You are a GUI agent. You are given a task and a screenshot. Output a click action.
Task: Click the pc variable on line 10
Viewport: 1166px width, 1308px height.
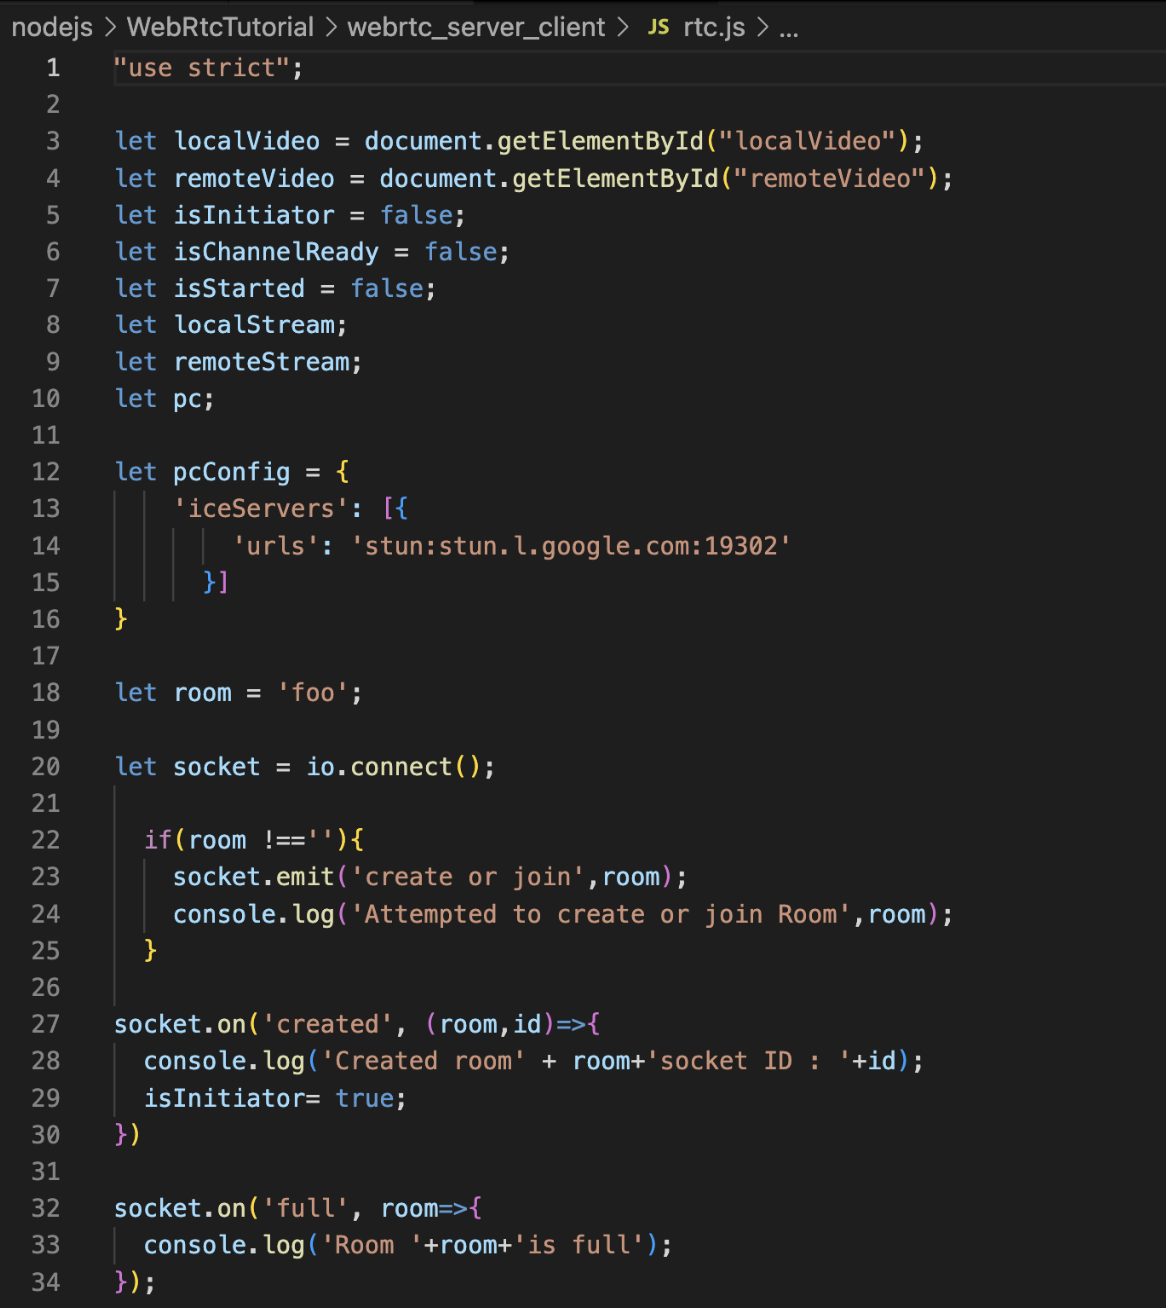pyautogui.click(x=188, y=399)
